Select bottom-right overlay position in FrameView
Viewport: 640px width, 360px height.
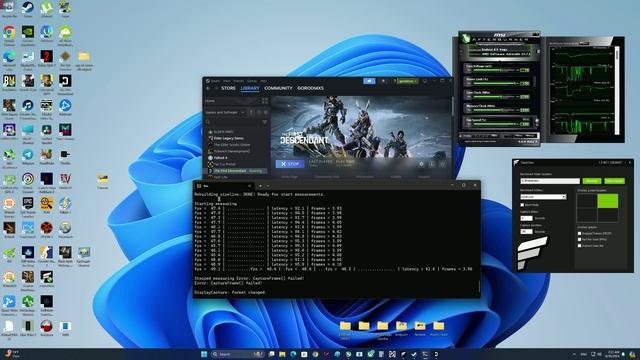coord(608,215)
